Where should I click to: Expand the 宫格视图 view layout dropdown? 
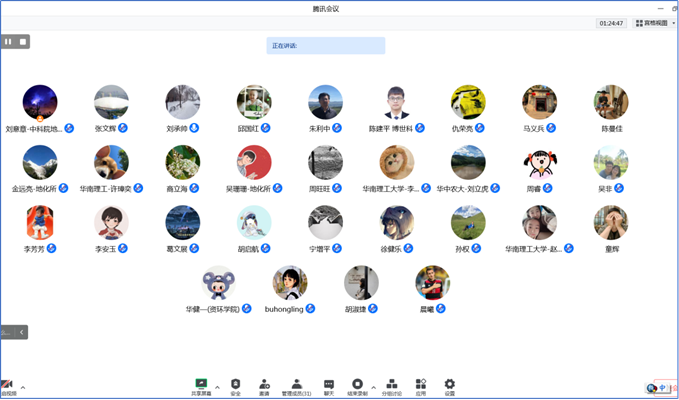pyautogui.click(x=653, y=23)
